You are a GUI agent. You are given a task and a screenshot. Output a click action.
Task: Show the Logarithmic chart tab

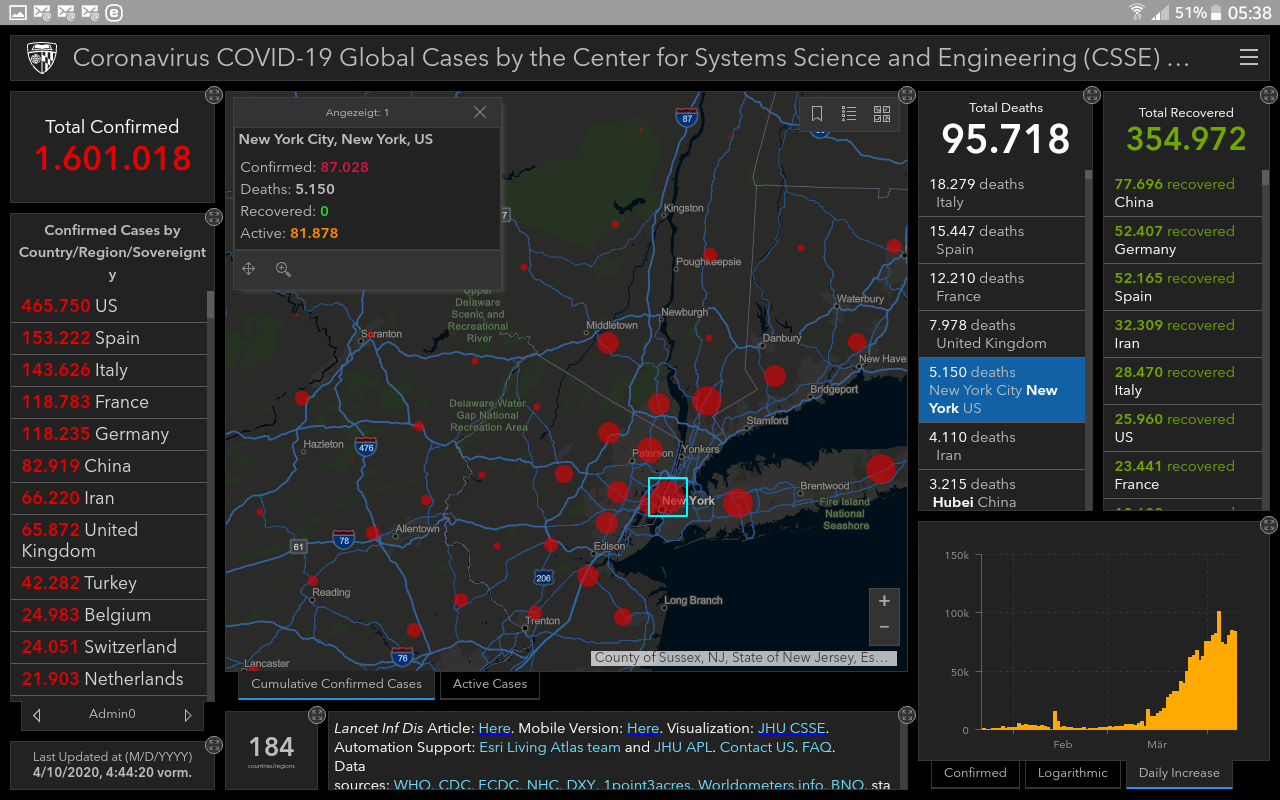point(1073,773)
